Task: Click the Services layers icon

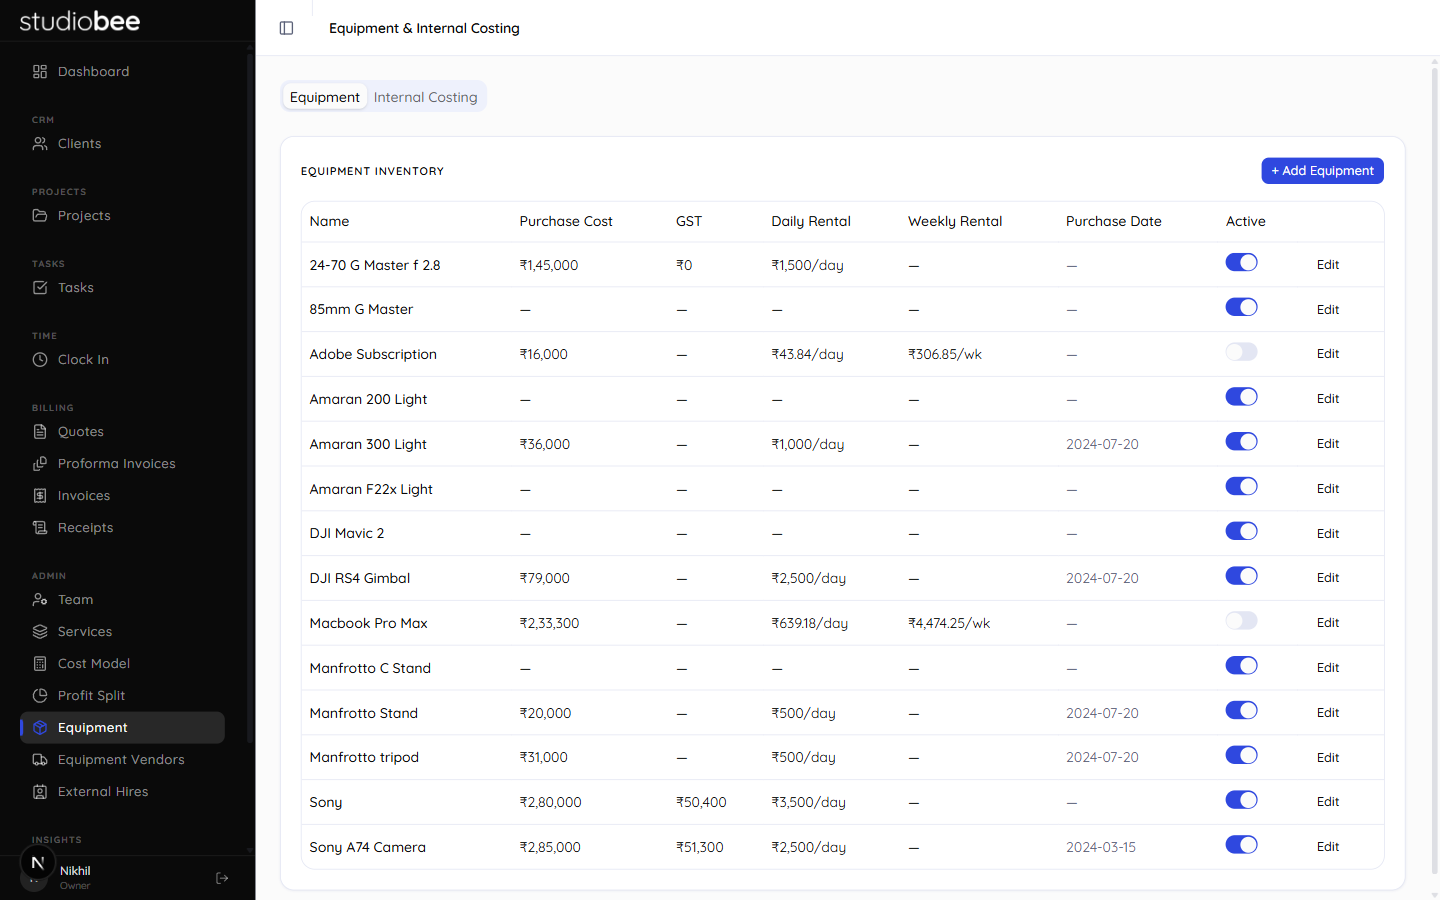Action: pyautogui.click(x=40, y=632)
